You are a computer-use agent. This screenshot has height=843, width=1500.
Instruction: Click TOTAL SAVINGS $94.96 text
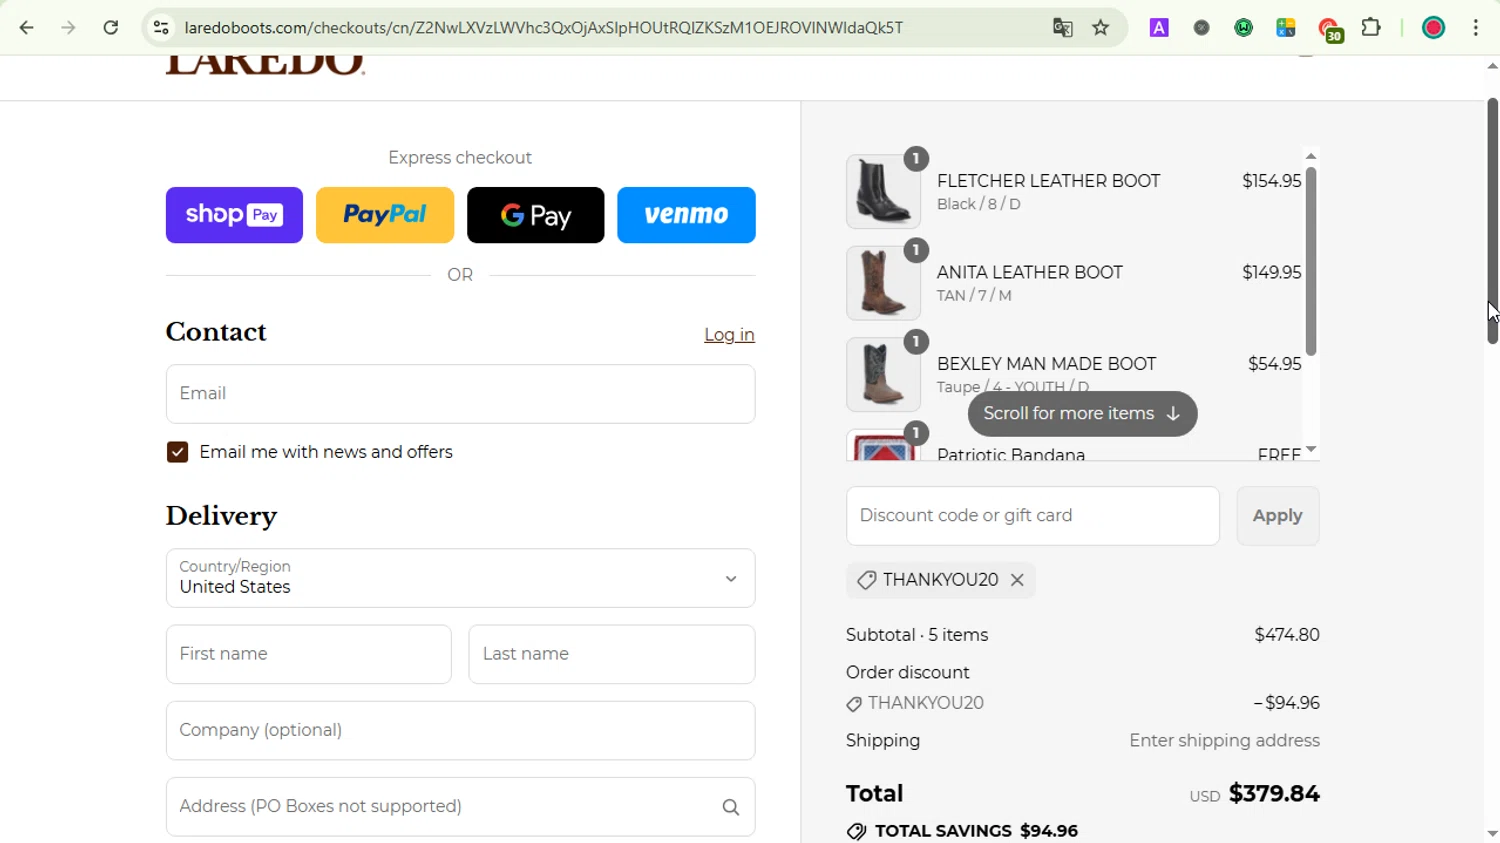click(976, 832)
